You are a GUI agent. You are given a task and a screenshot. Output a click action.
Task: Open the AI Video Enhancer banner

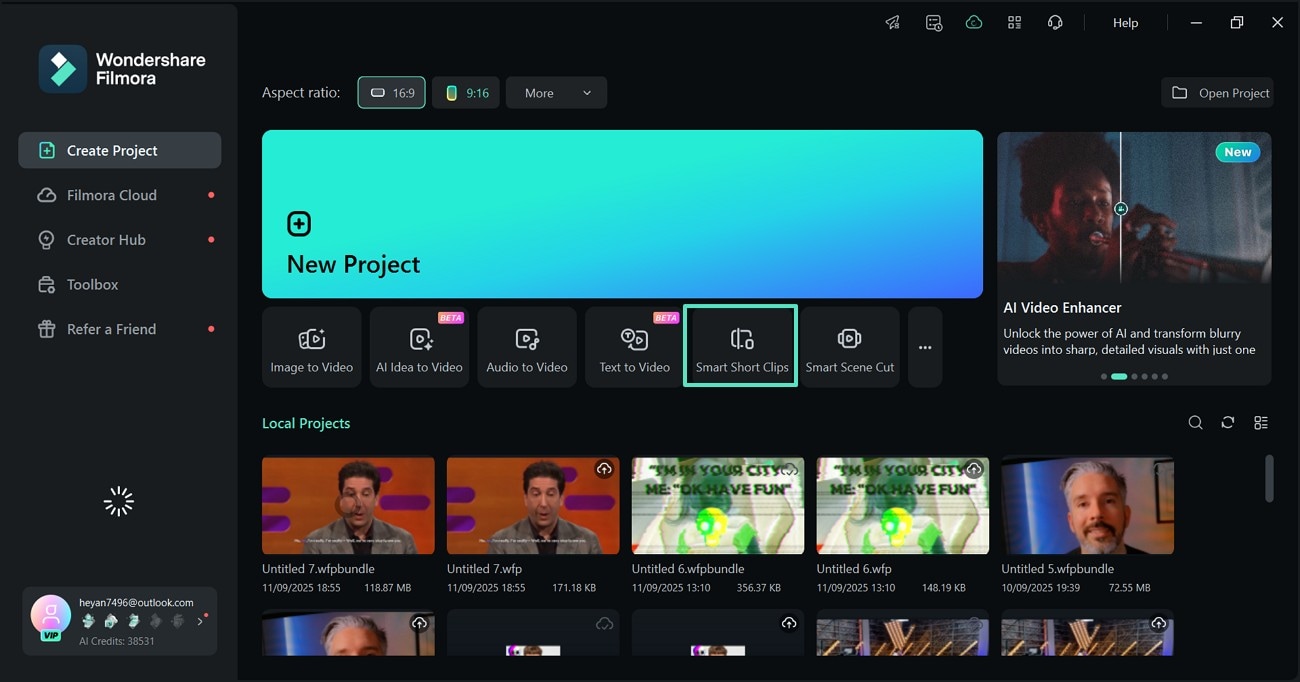point(1134,258)
